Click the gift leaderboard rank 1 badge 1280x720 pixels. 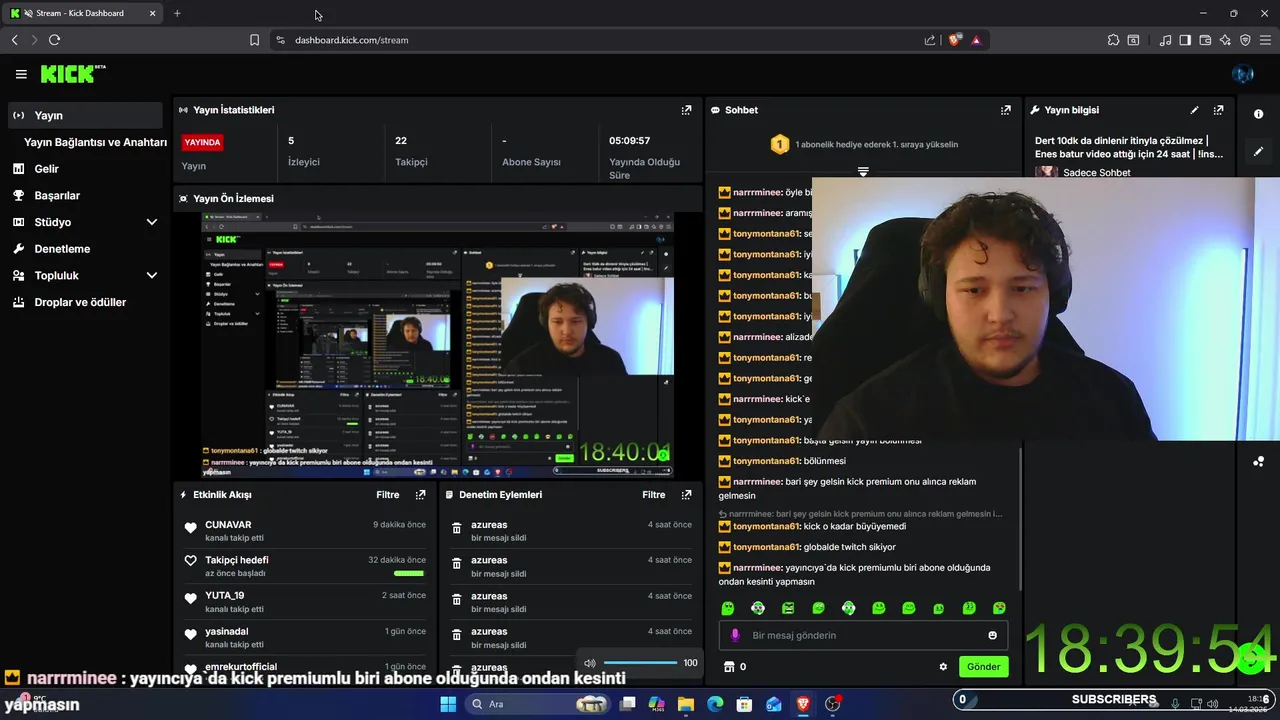(780, 145)
